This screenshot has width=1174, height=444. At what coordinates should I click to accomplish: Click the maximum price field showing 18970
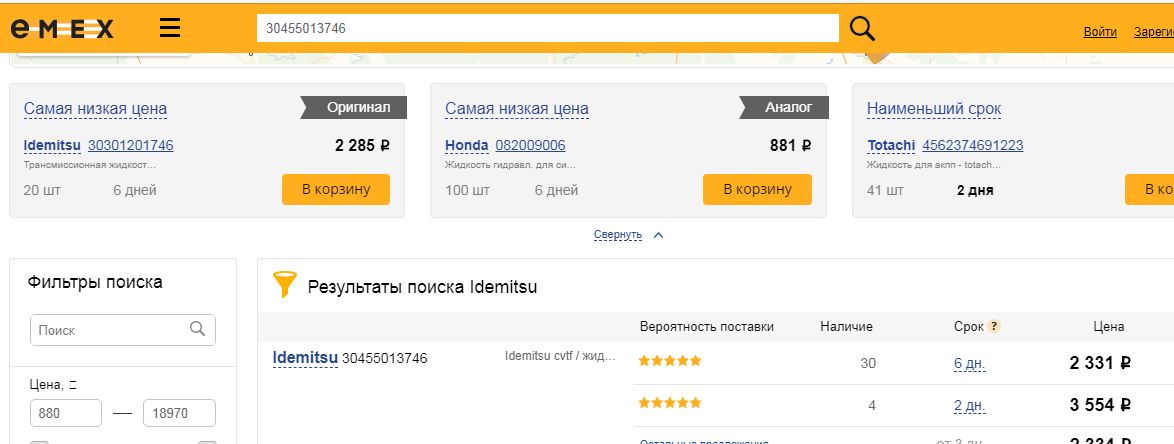click(x=179, y=413)
